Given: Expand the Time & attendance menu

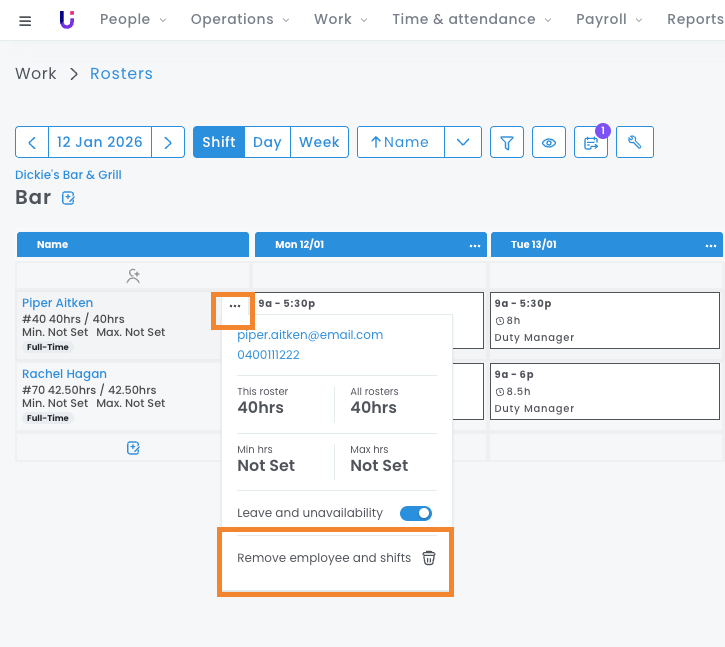Looking at the screenshot, I should tap(471, 19).
